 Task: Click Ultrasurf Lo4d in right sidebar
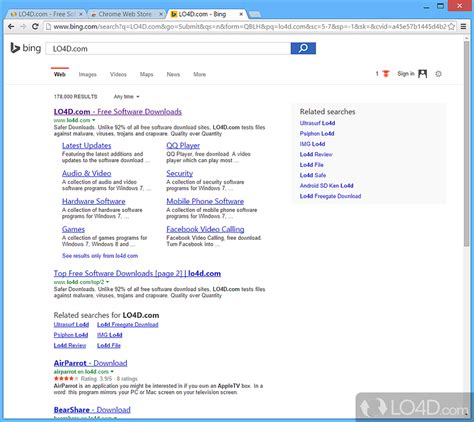pos(317,123)
